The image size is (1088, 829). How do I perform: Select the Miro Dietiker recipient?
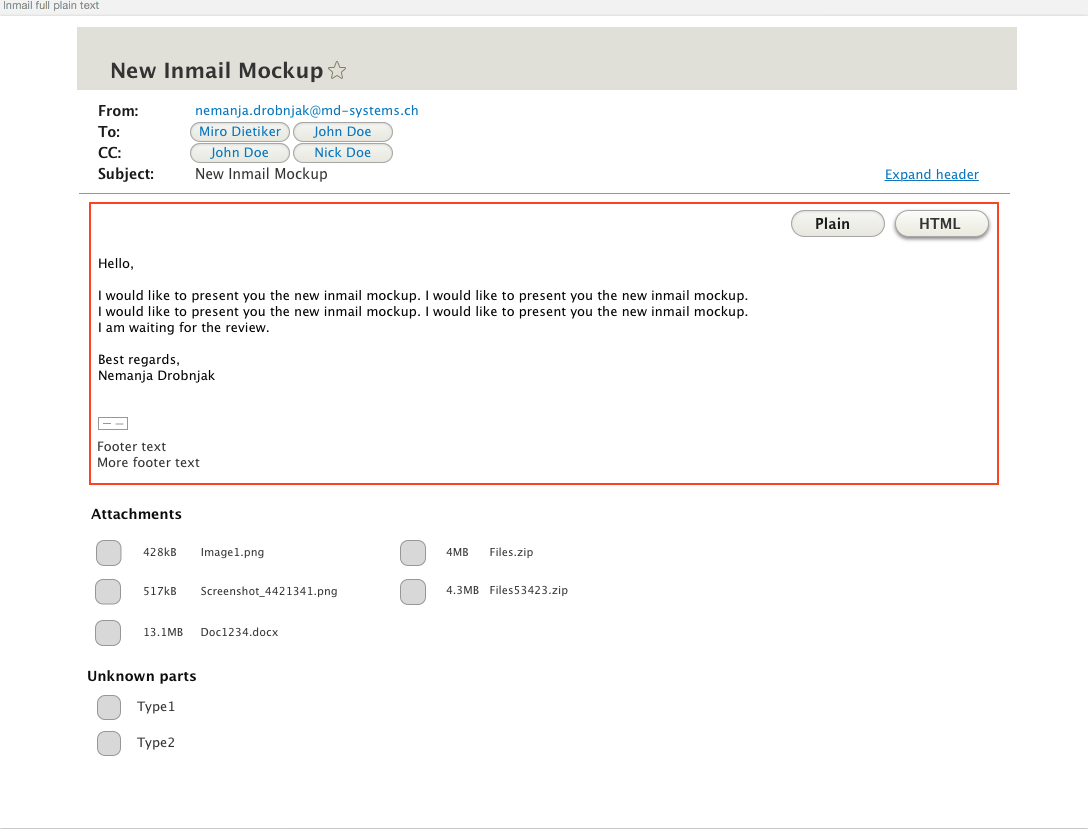click(240, 132)
